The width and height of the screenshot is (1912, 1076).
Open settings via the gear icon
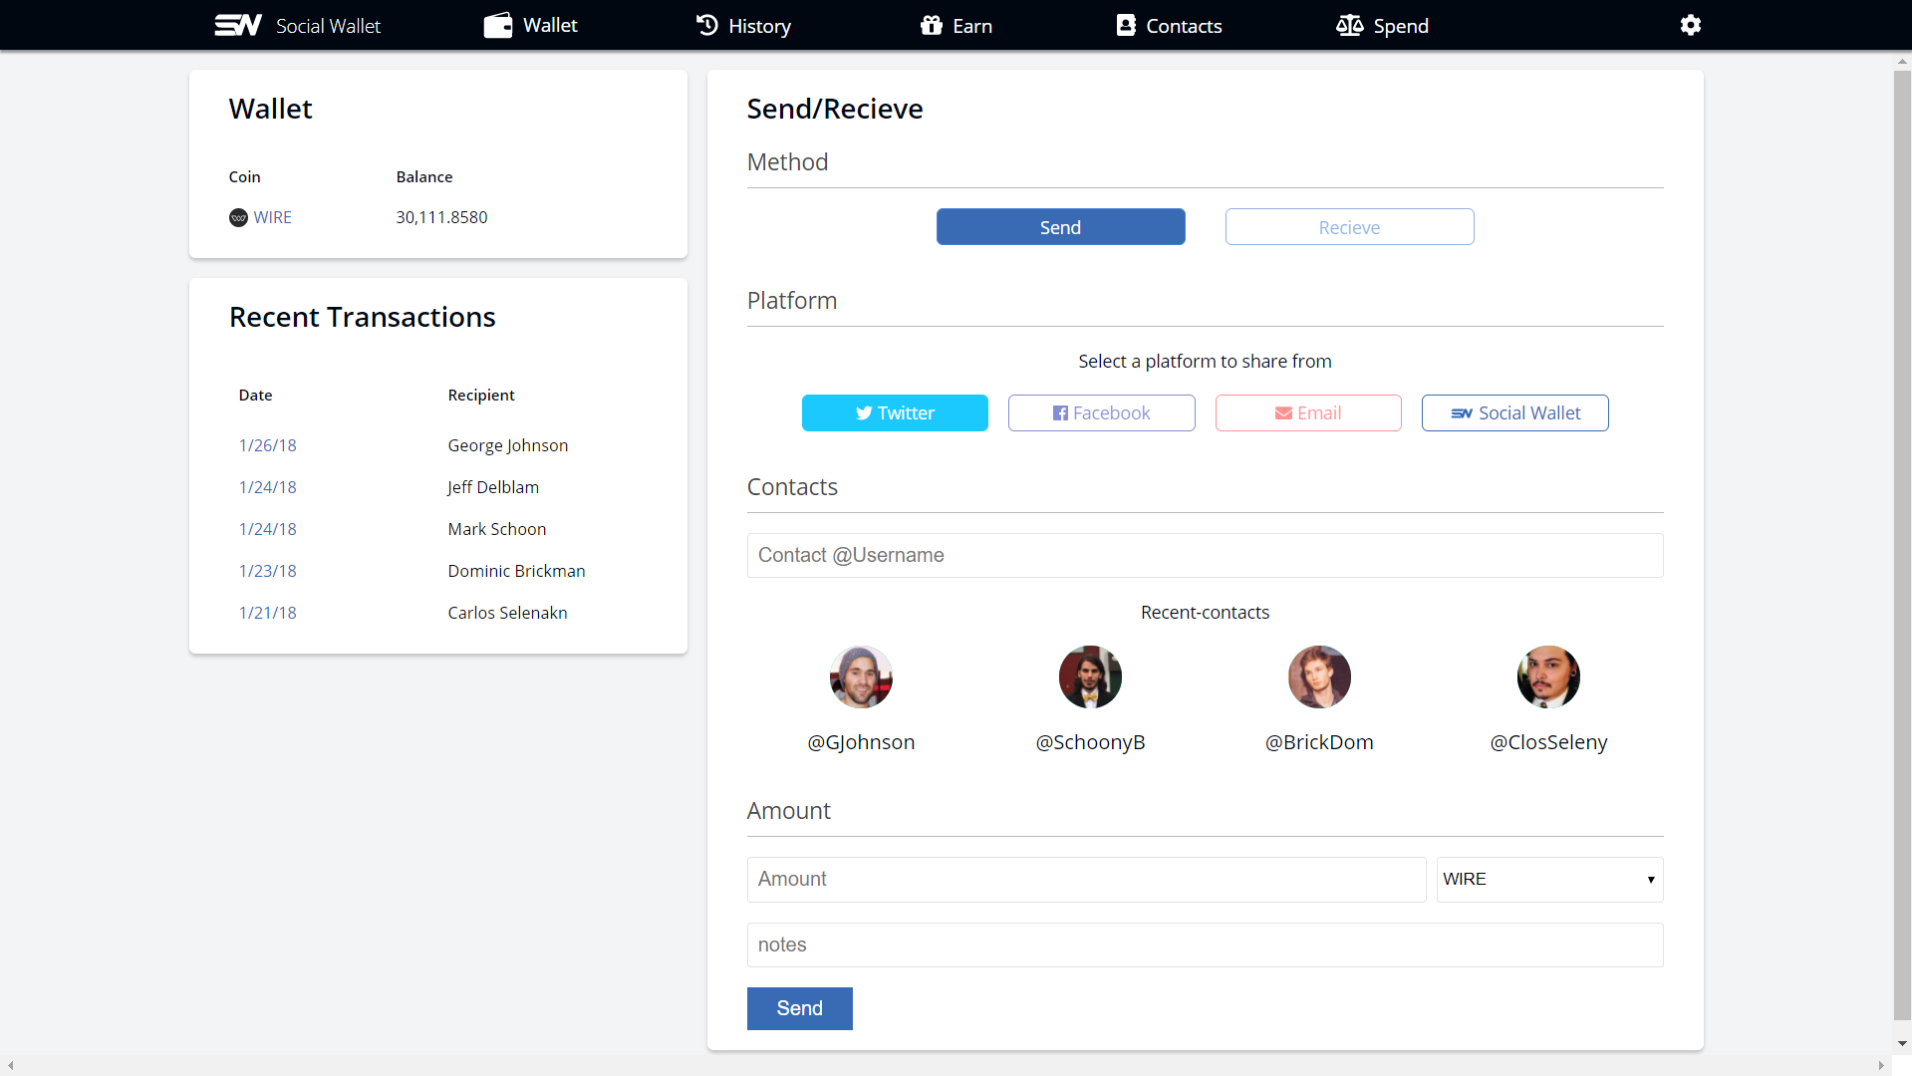pos(1690,25)
